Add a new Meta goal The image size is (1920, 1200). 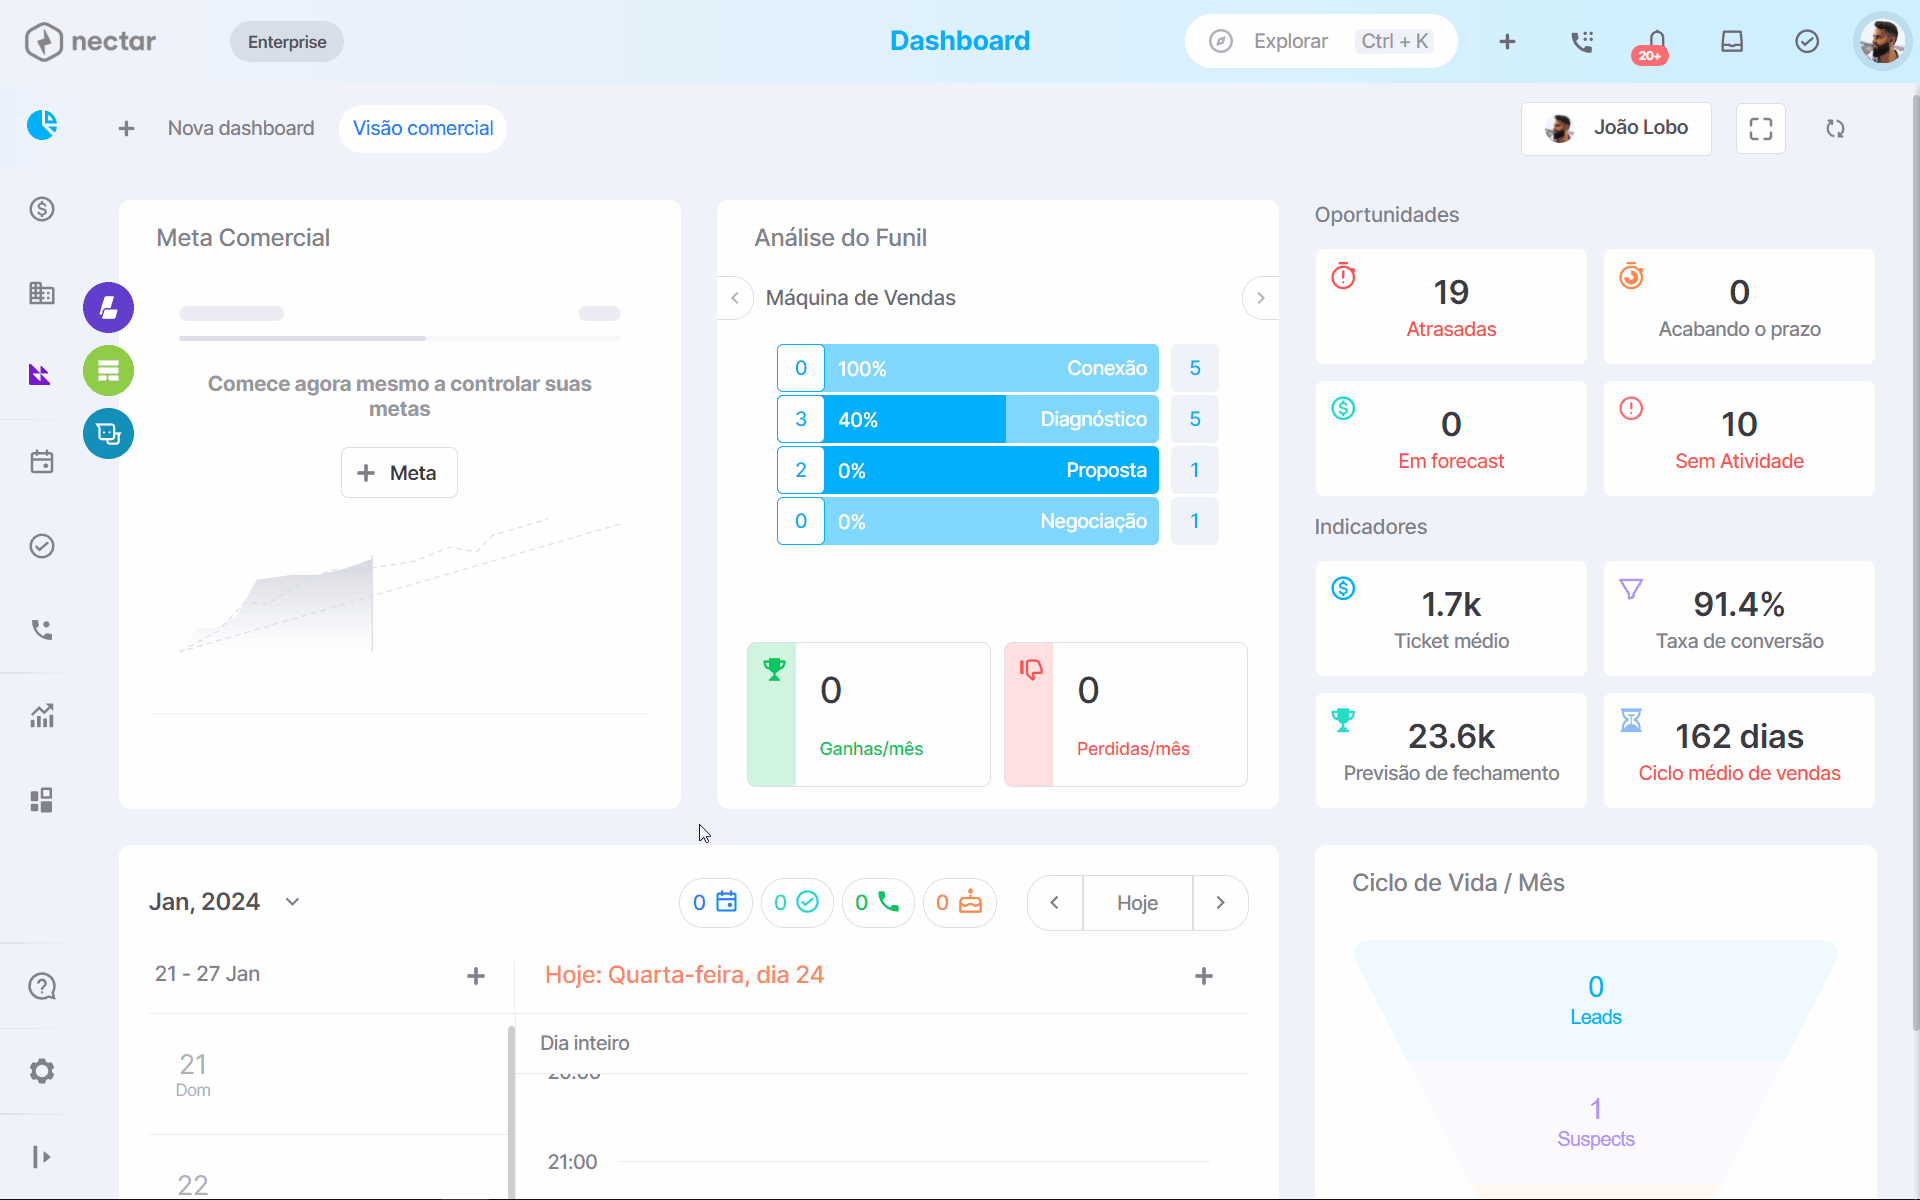coord(399,473)
